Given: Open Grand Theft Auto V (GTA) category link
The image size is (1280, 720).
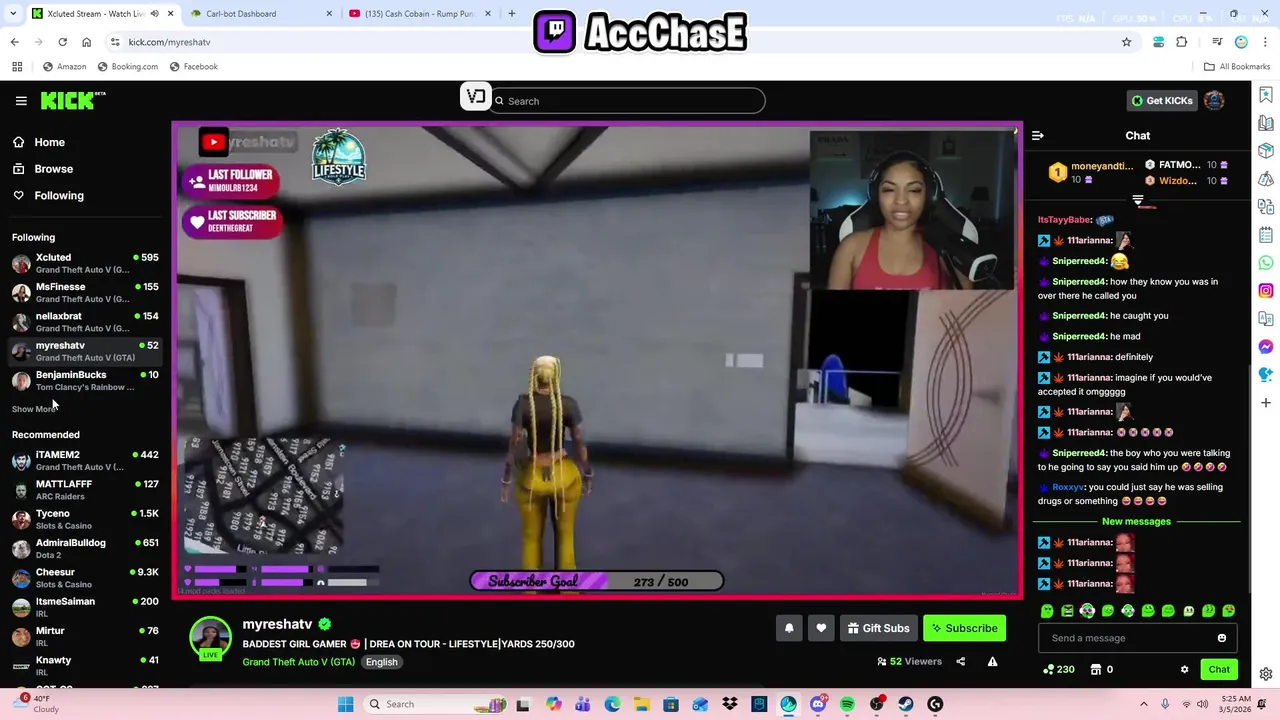Looking at the screenshot, I should 298,662.
